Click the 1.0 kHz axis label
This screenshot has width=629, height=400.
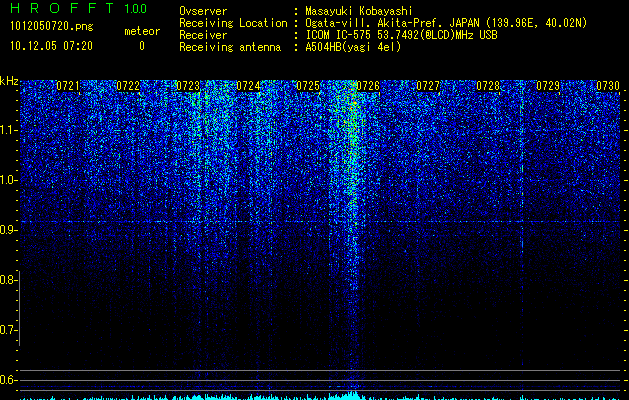pos(8,180)
